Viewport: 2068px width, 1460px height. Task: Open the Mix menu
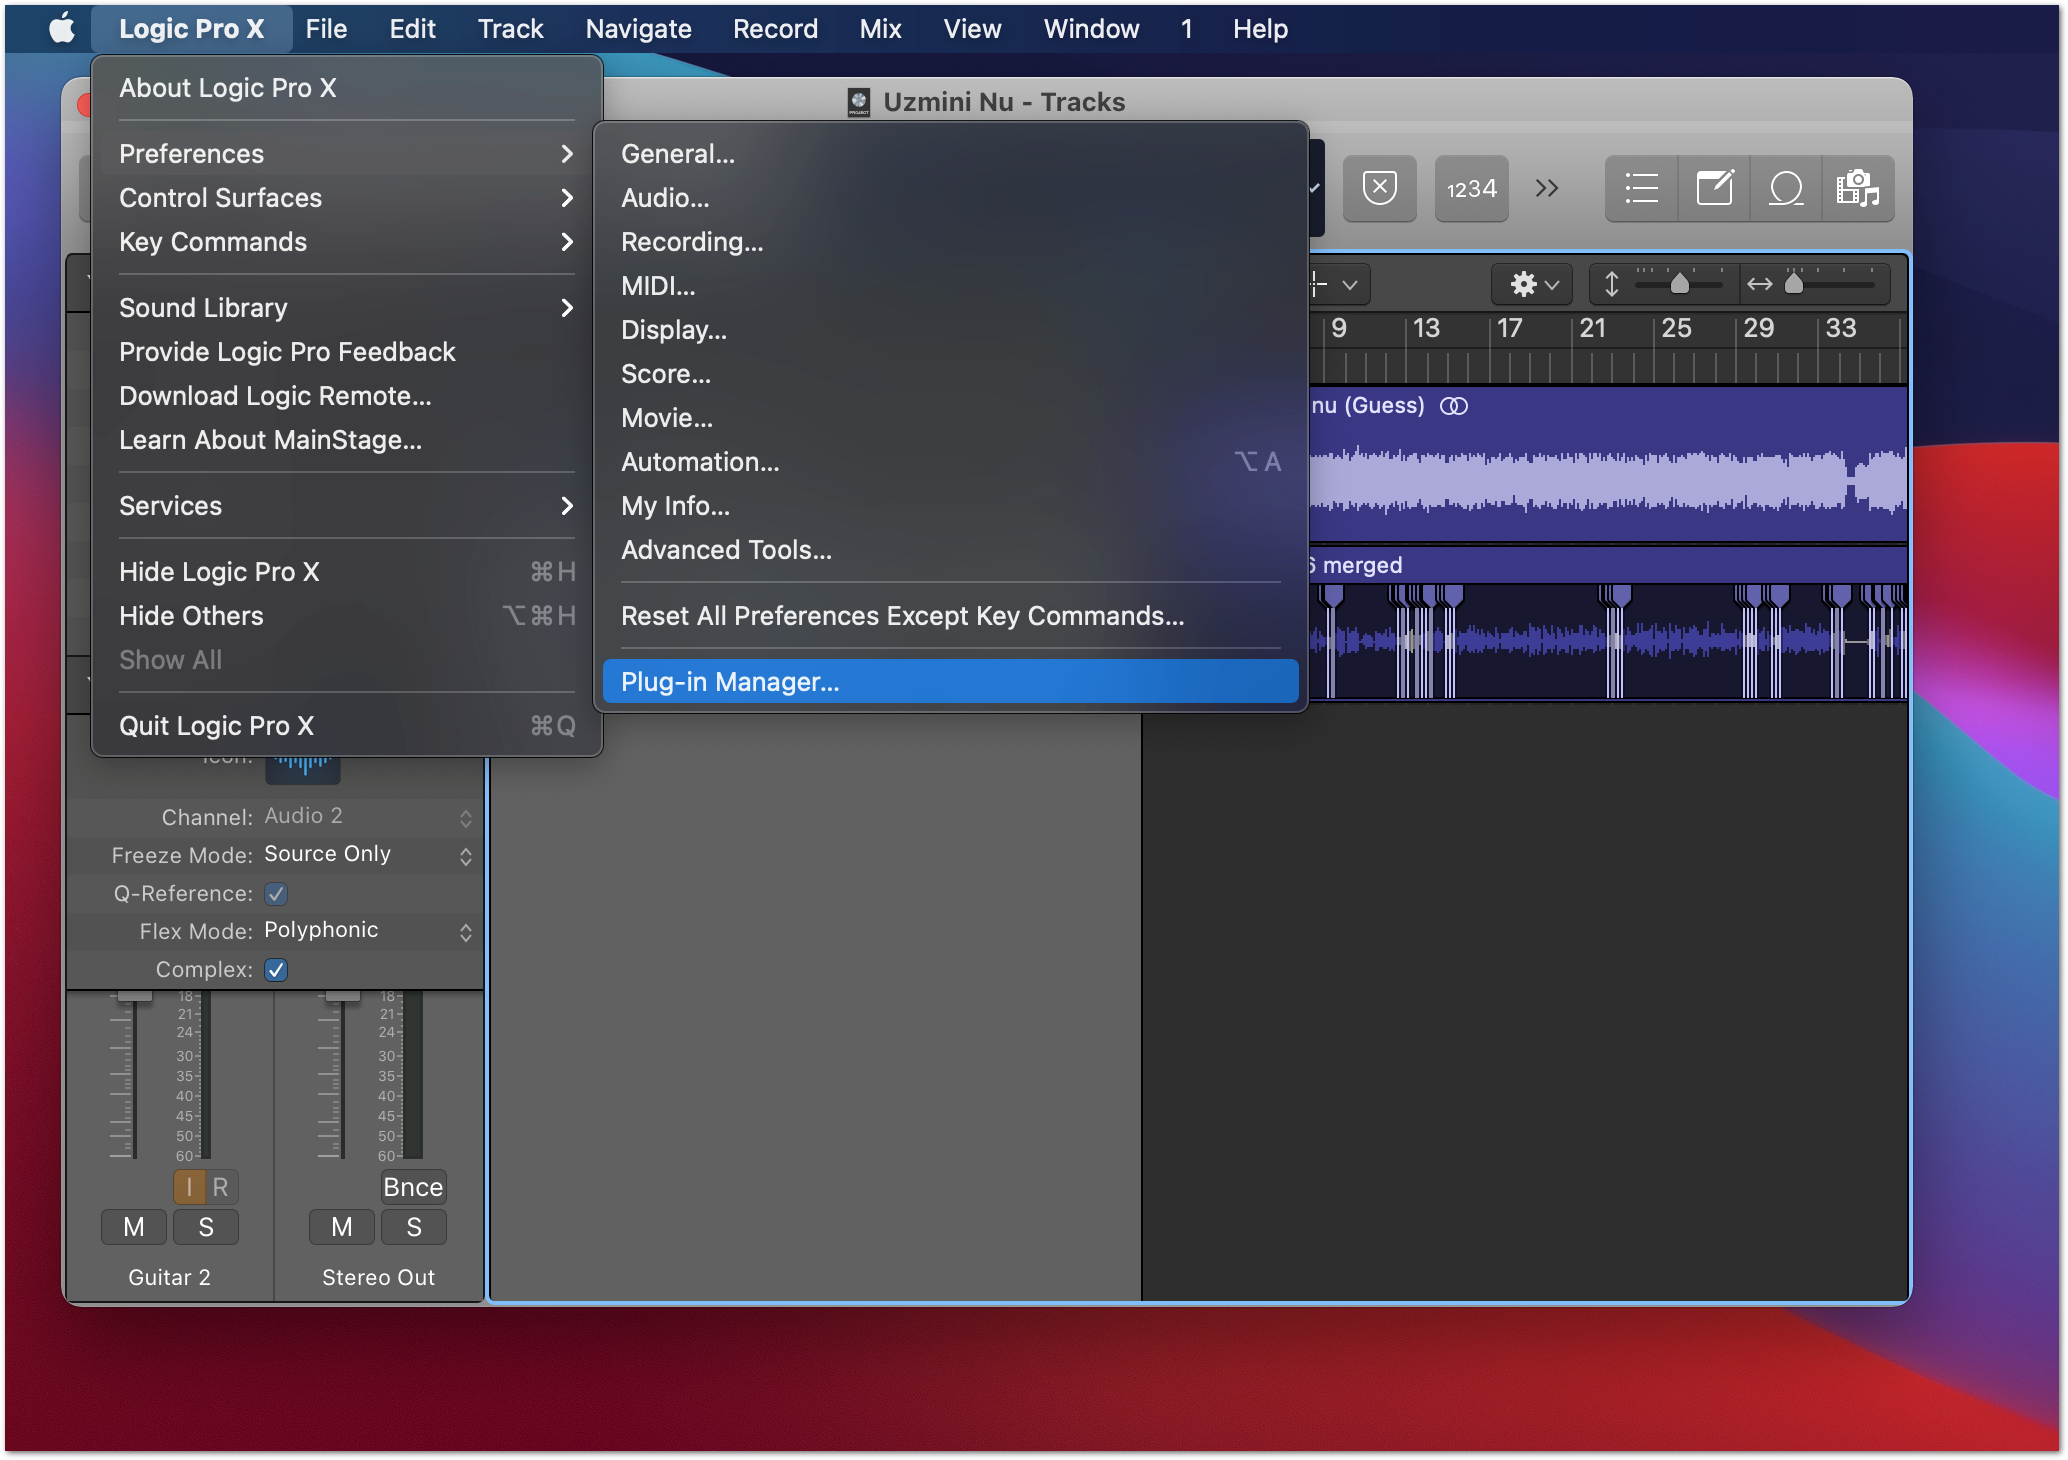point(880,29)
